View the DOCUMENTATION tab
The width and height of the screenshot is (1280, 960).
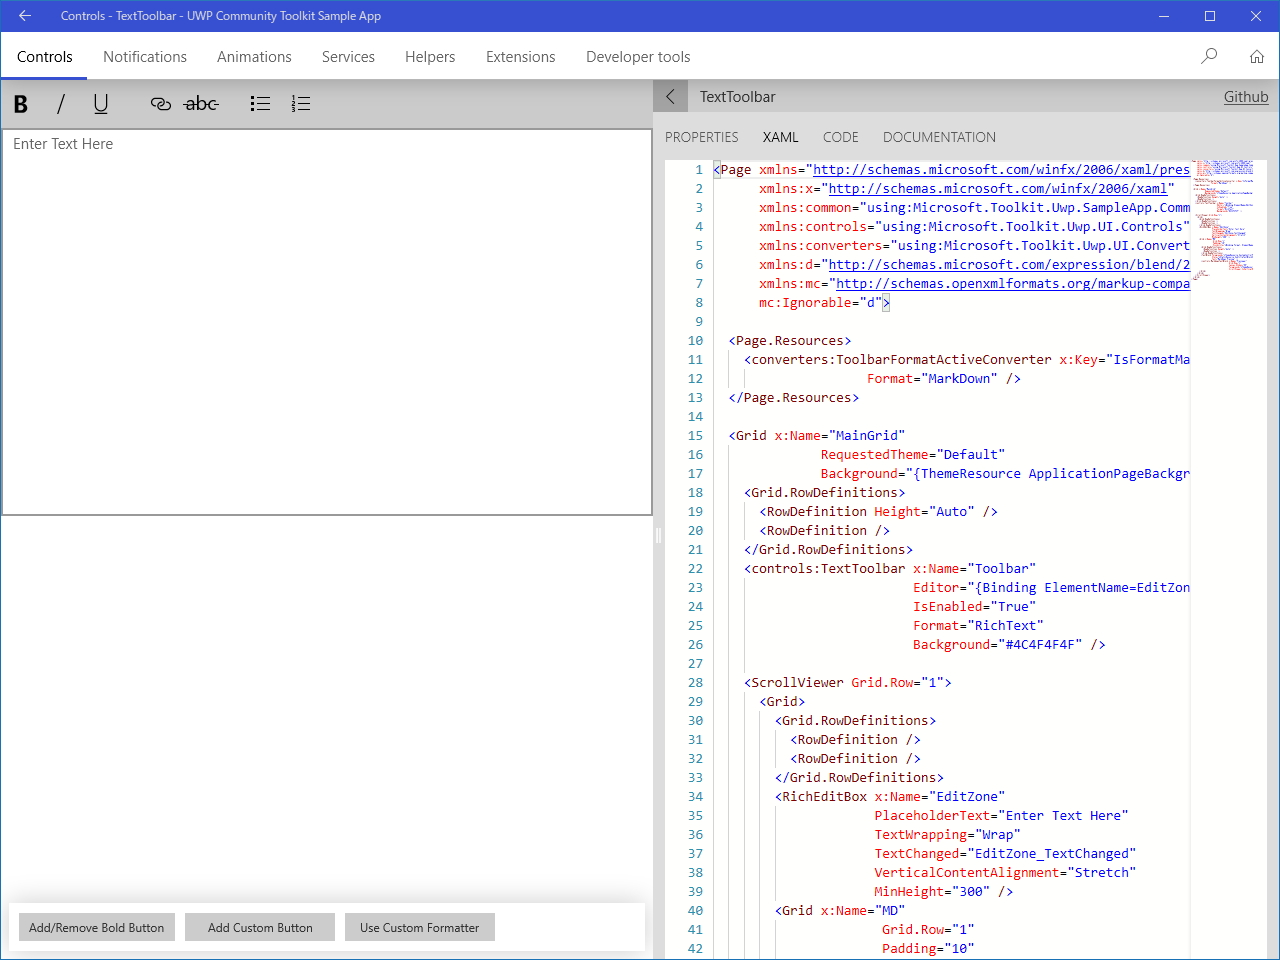coord(938,137)
